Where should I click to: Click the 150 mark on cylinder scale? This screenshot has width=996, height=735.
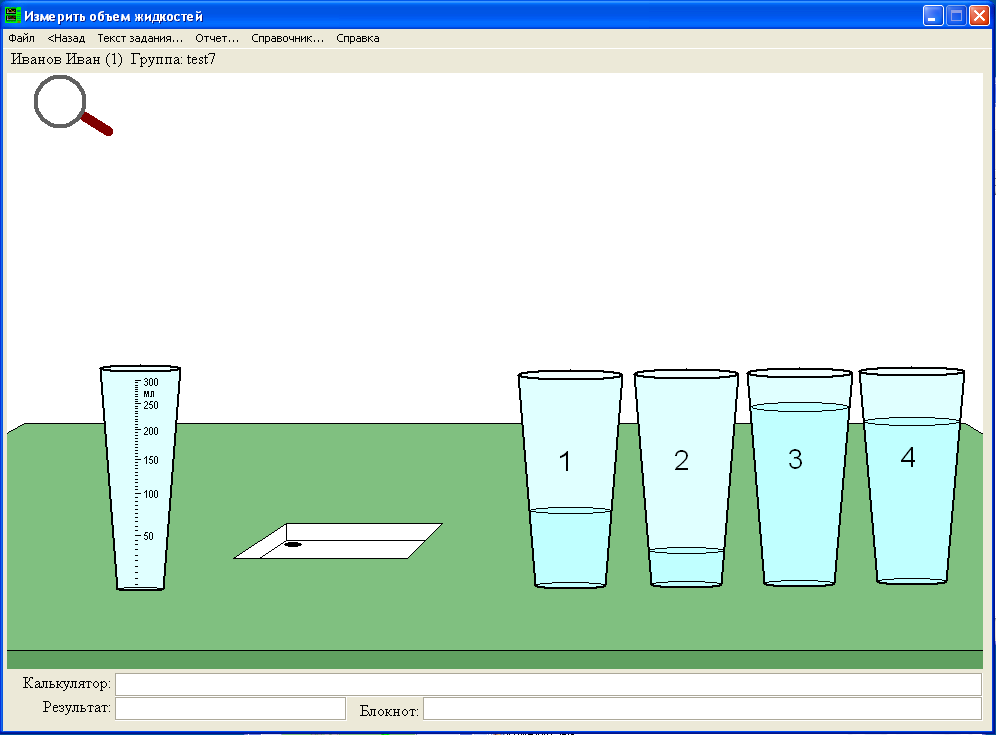click(151, 461)
